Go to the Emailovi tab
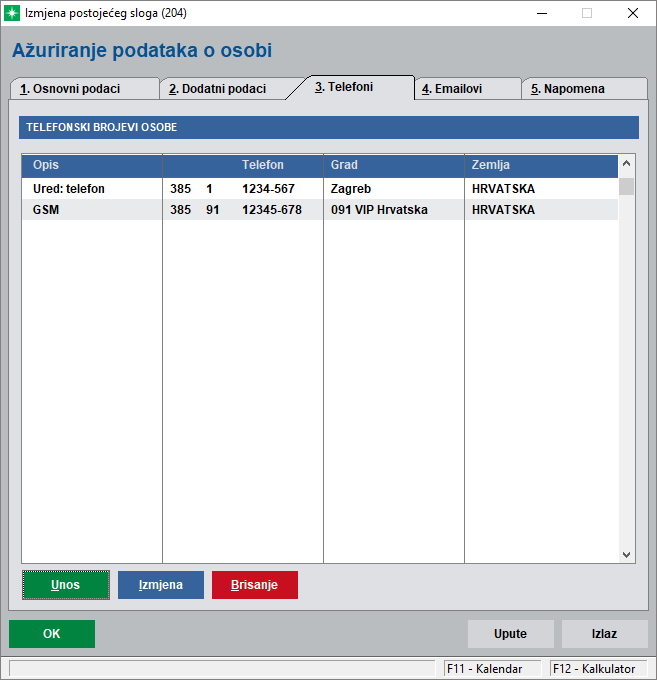657x680 pixels. coord(467,88)
